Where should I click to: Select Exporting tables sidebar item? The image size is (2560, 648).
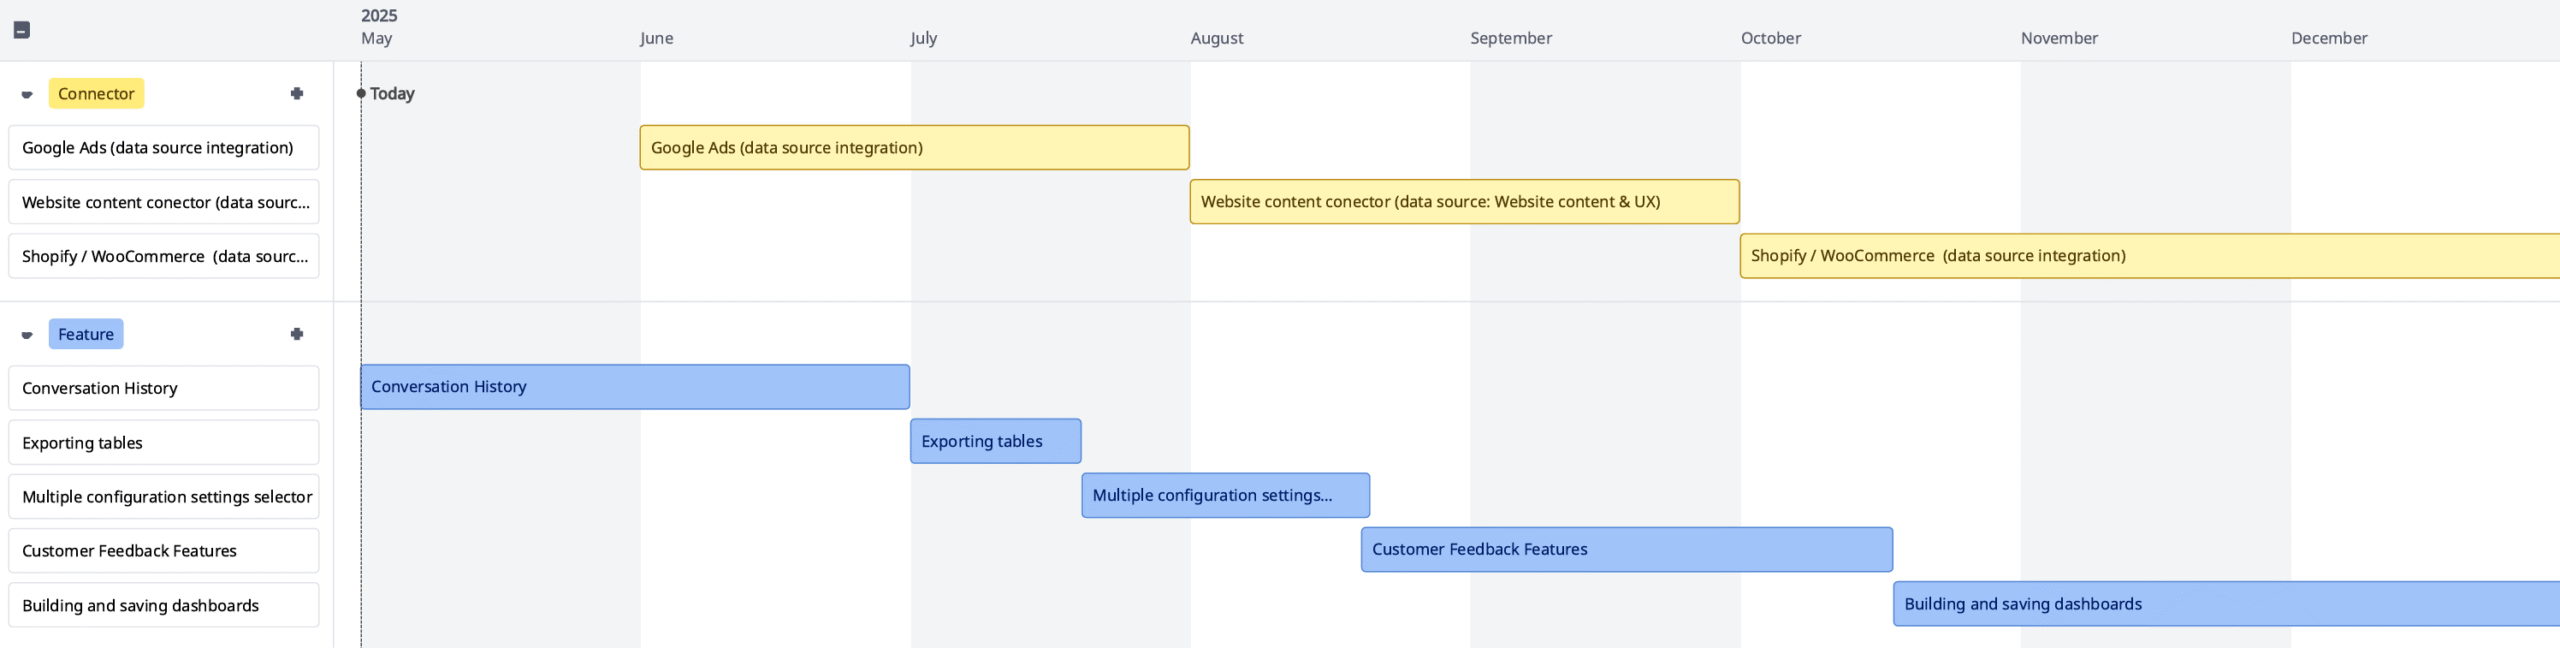[164, 443]
